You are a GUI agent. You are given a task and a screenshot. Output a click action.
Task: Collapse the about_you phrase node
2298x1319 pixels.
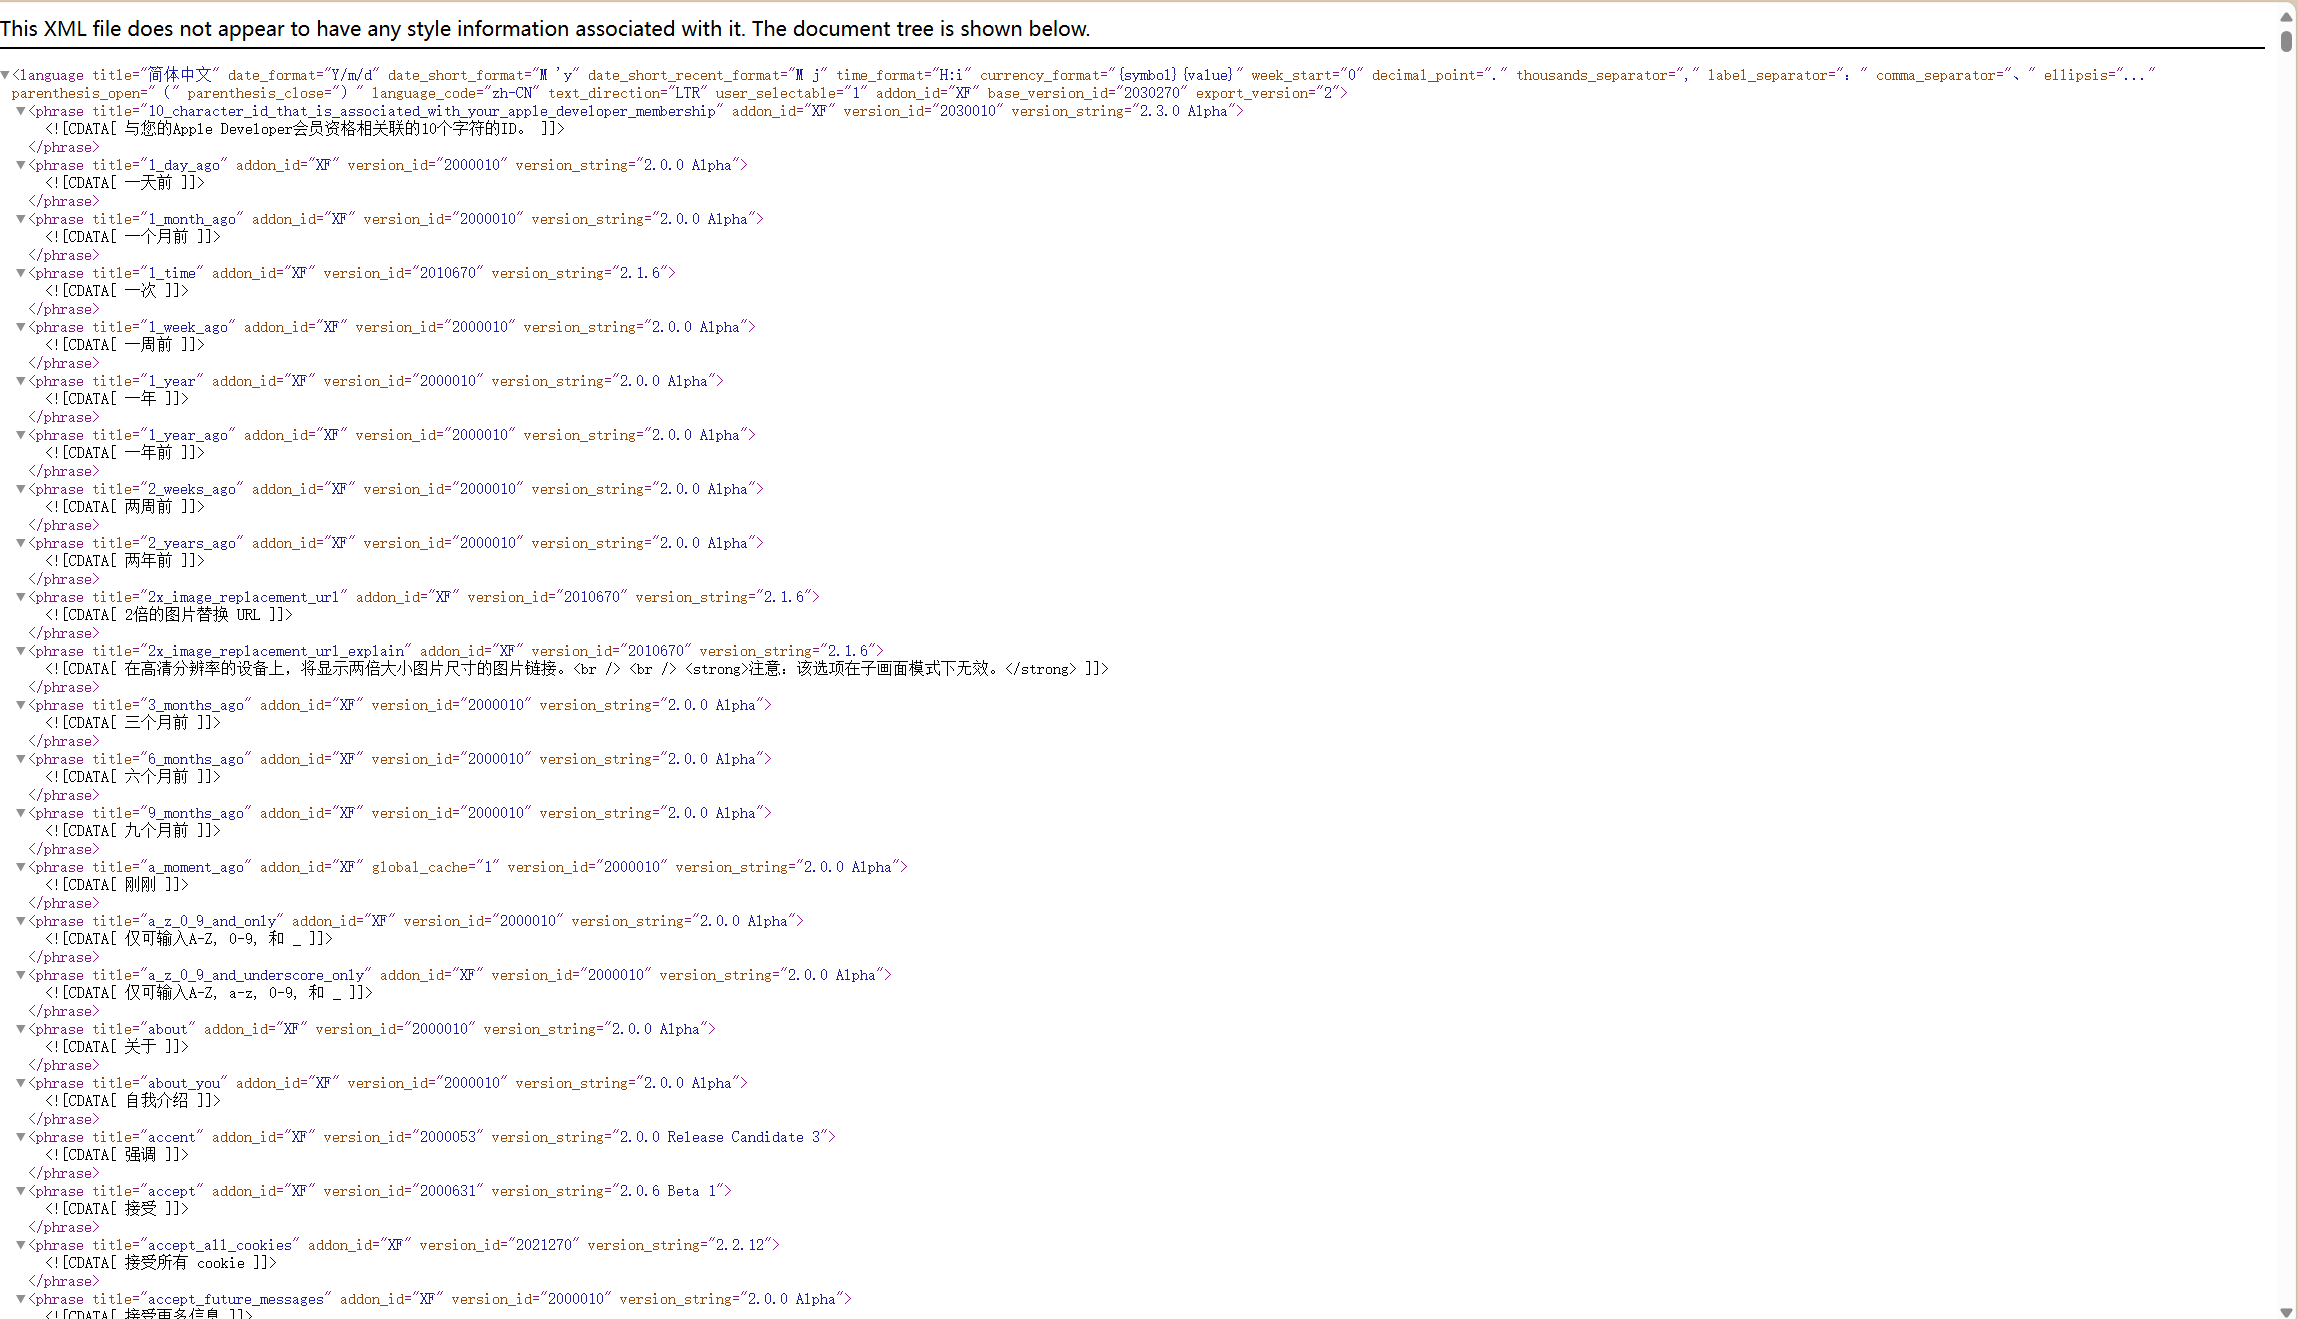[x=20, y=1083]
